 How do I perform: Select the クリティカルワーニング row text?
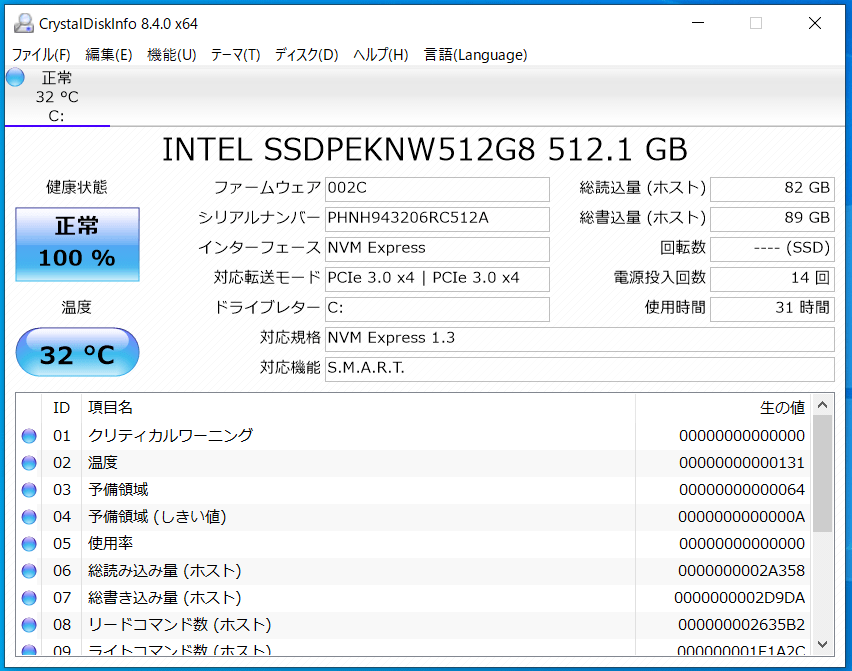coord(170,436)
